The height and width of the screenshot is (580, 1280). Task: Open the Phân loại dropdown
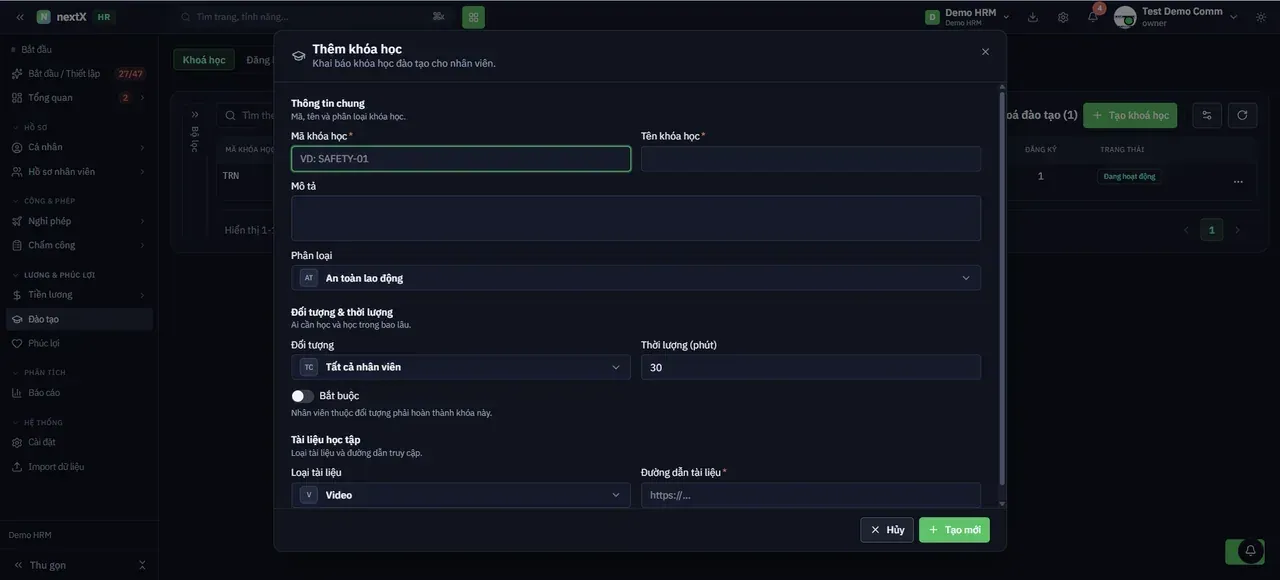pos(636,278)
